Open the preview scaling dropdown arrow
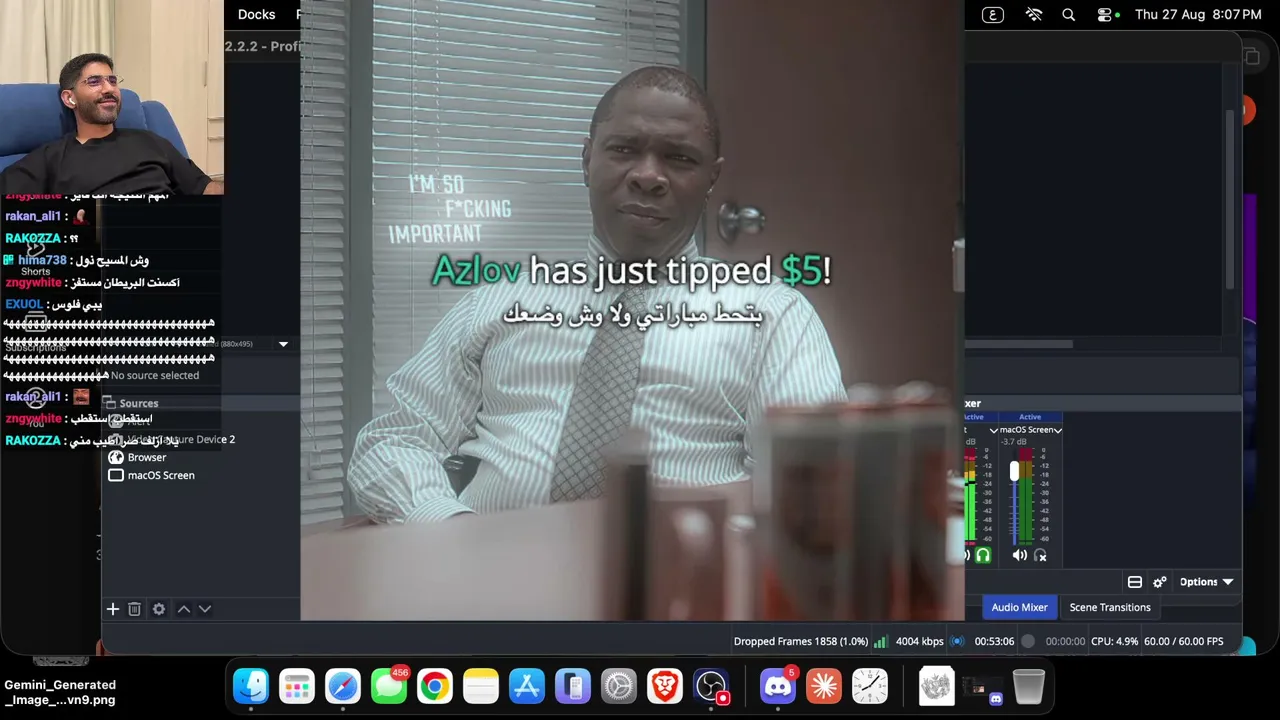1280x720 pixels. pos(283,344)
